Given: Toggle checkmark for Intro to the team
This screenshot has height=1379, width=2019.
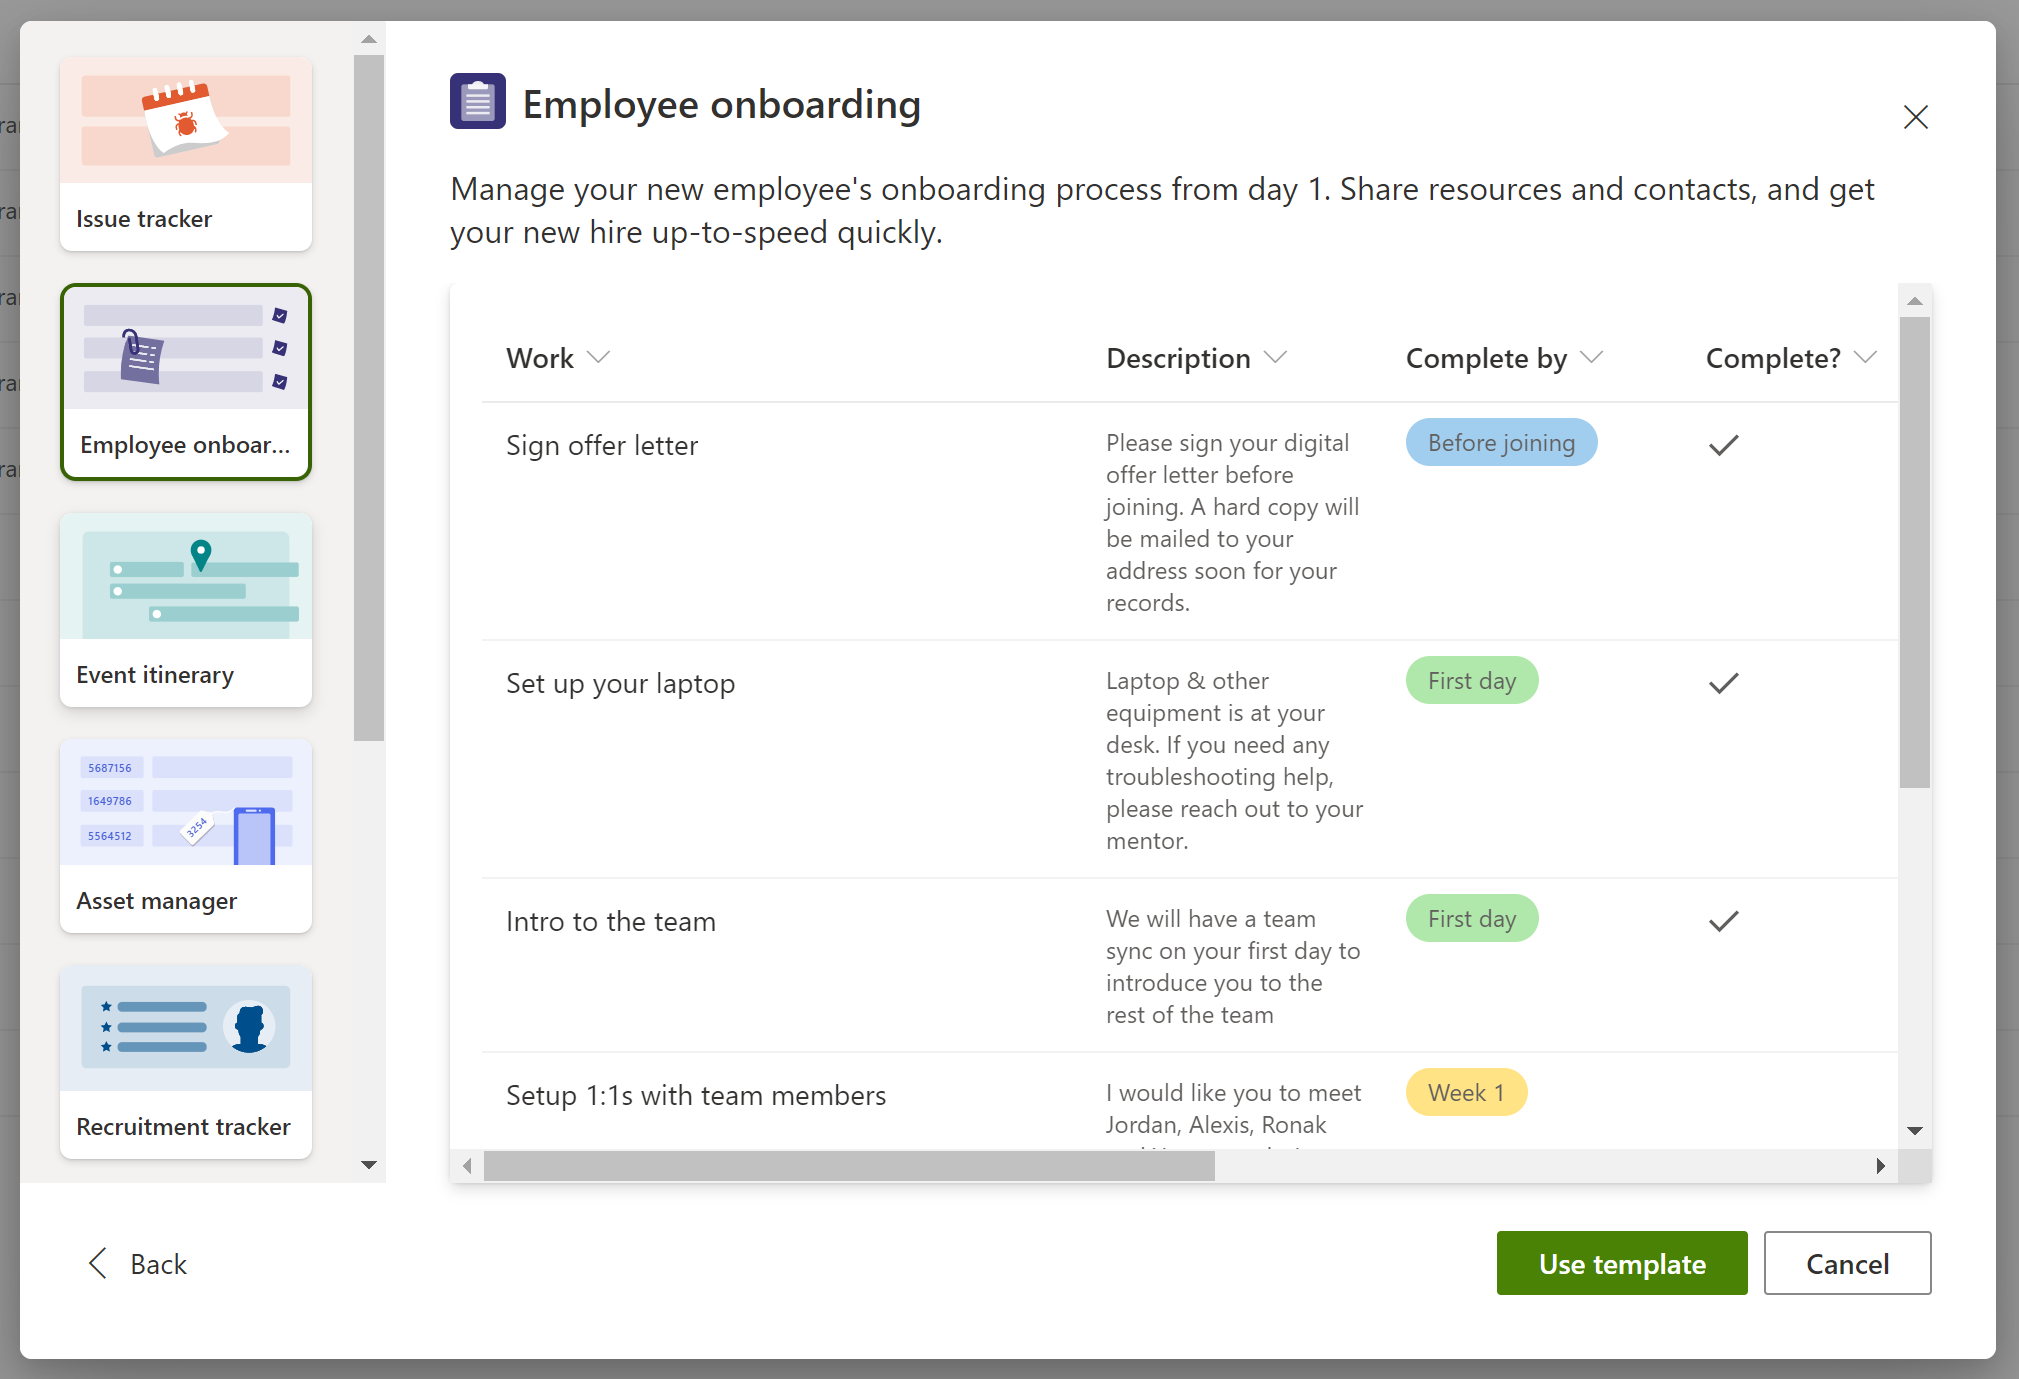Looking at the screenshot, I should pyautogui.click(x=1723, y=921).
